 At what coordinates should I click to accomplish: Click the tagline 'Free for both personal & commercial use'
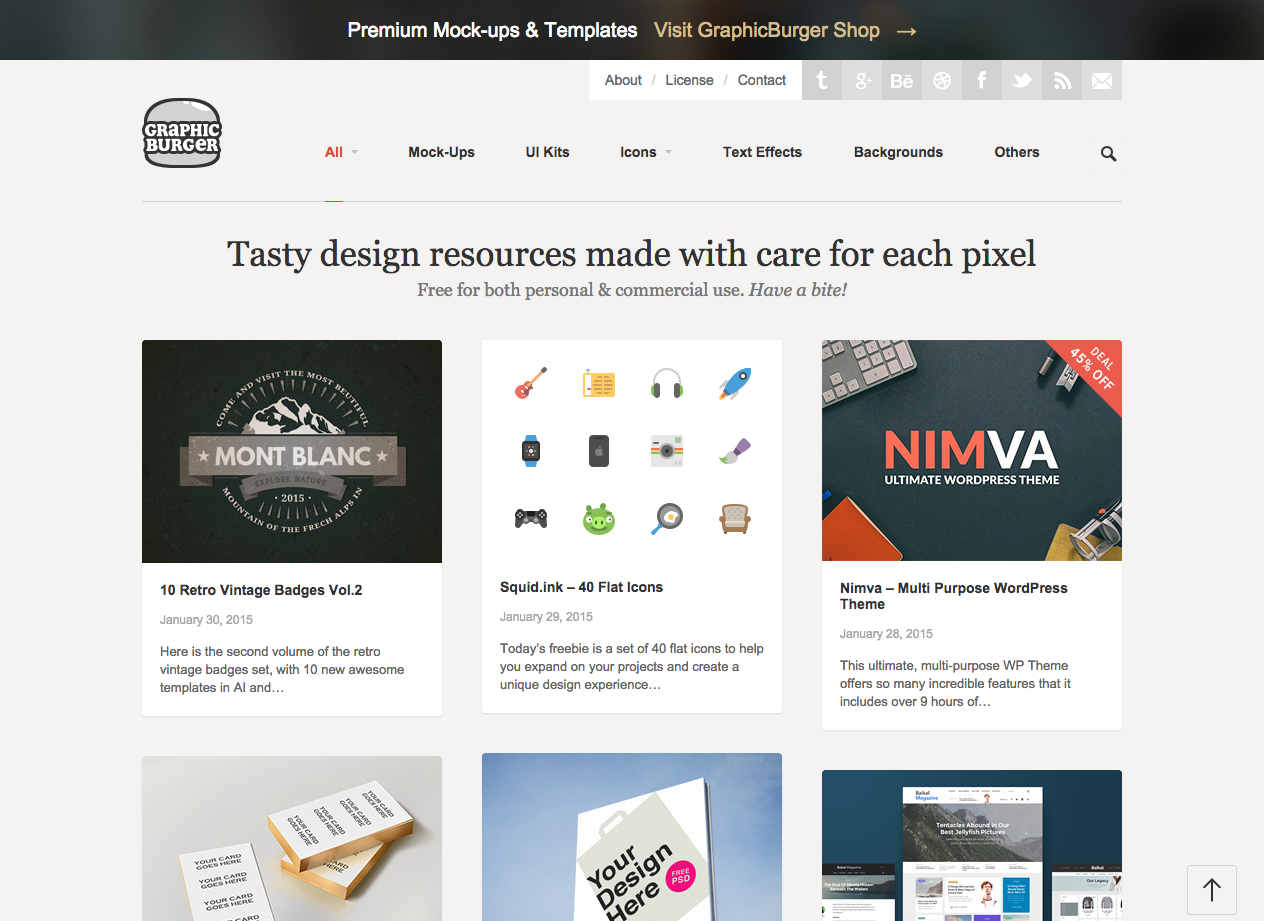[x=580, y=290]
